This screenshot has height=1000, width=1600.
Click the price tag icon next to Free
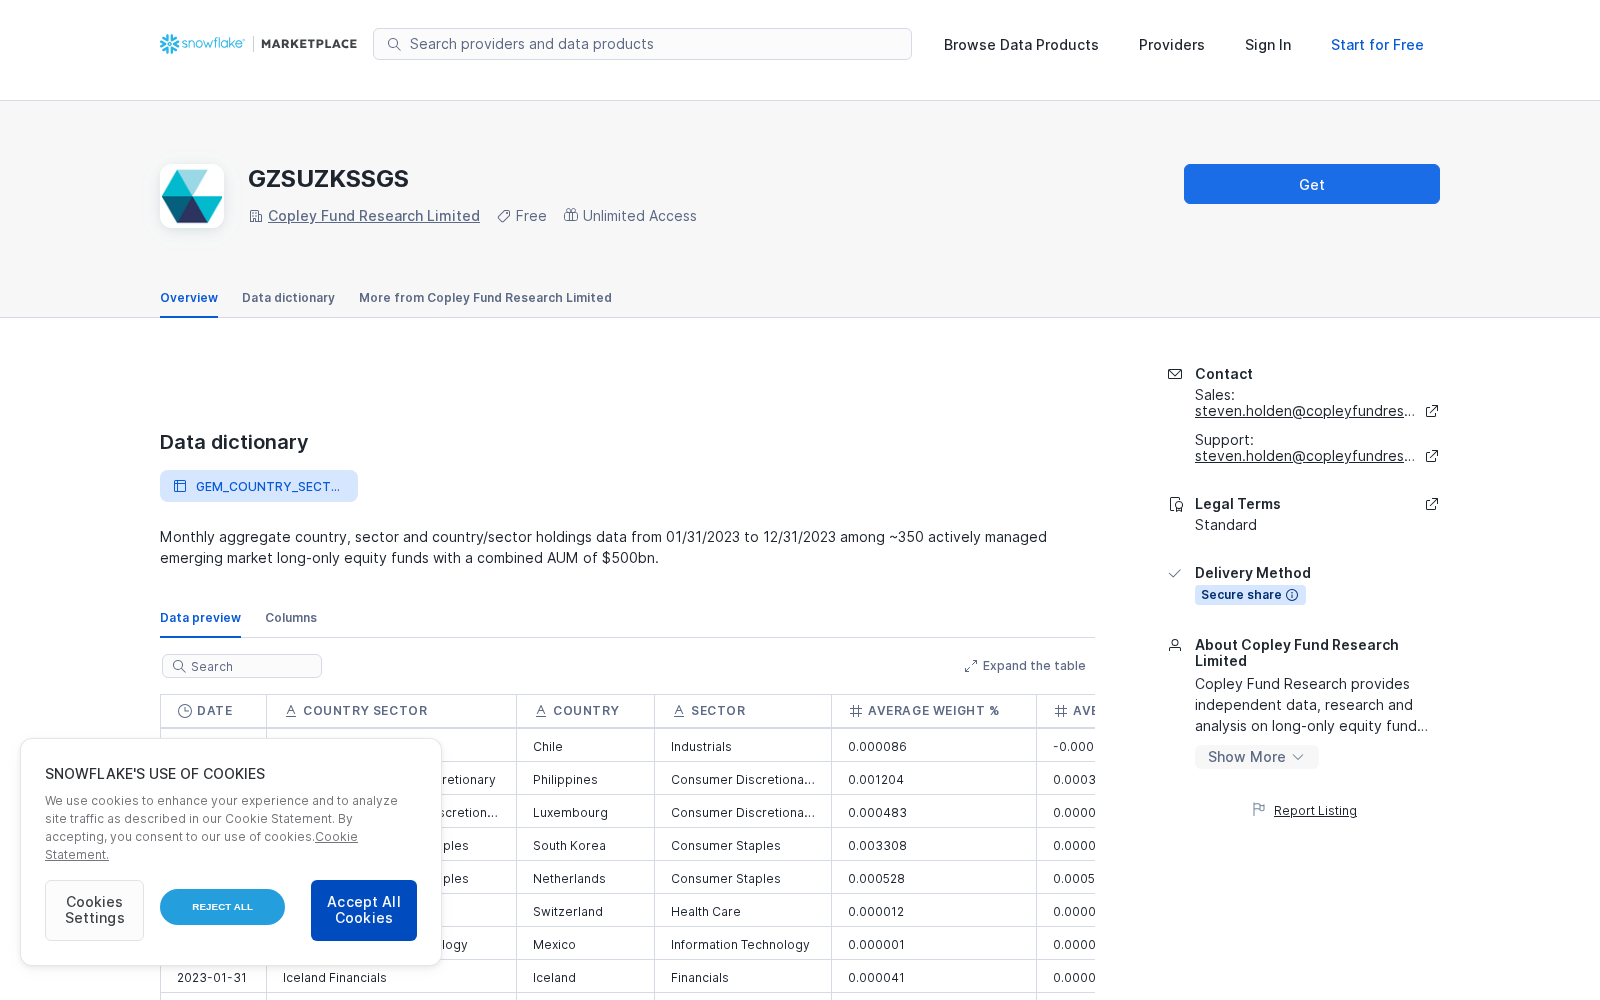coord(504,216)
